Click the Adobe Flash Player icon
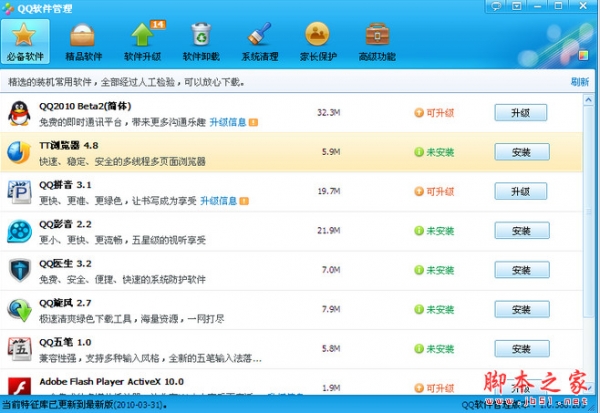600x413 pixels. 20,386
